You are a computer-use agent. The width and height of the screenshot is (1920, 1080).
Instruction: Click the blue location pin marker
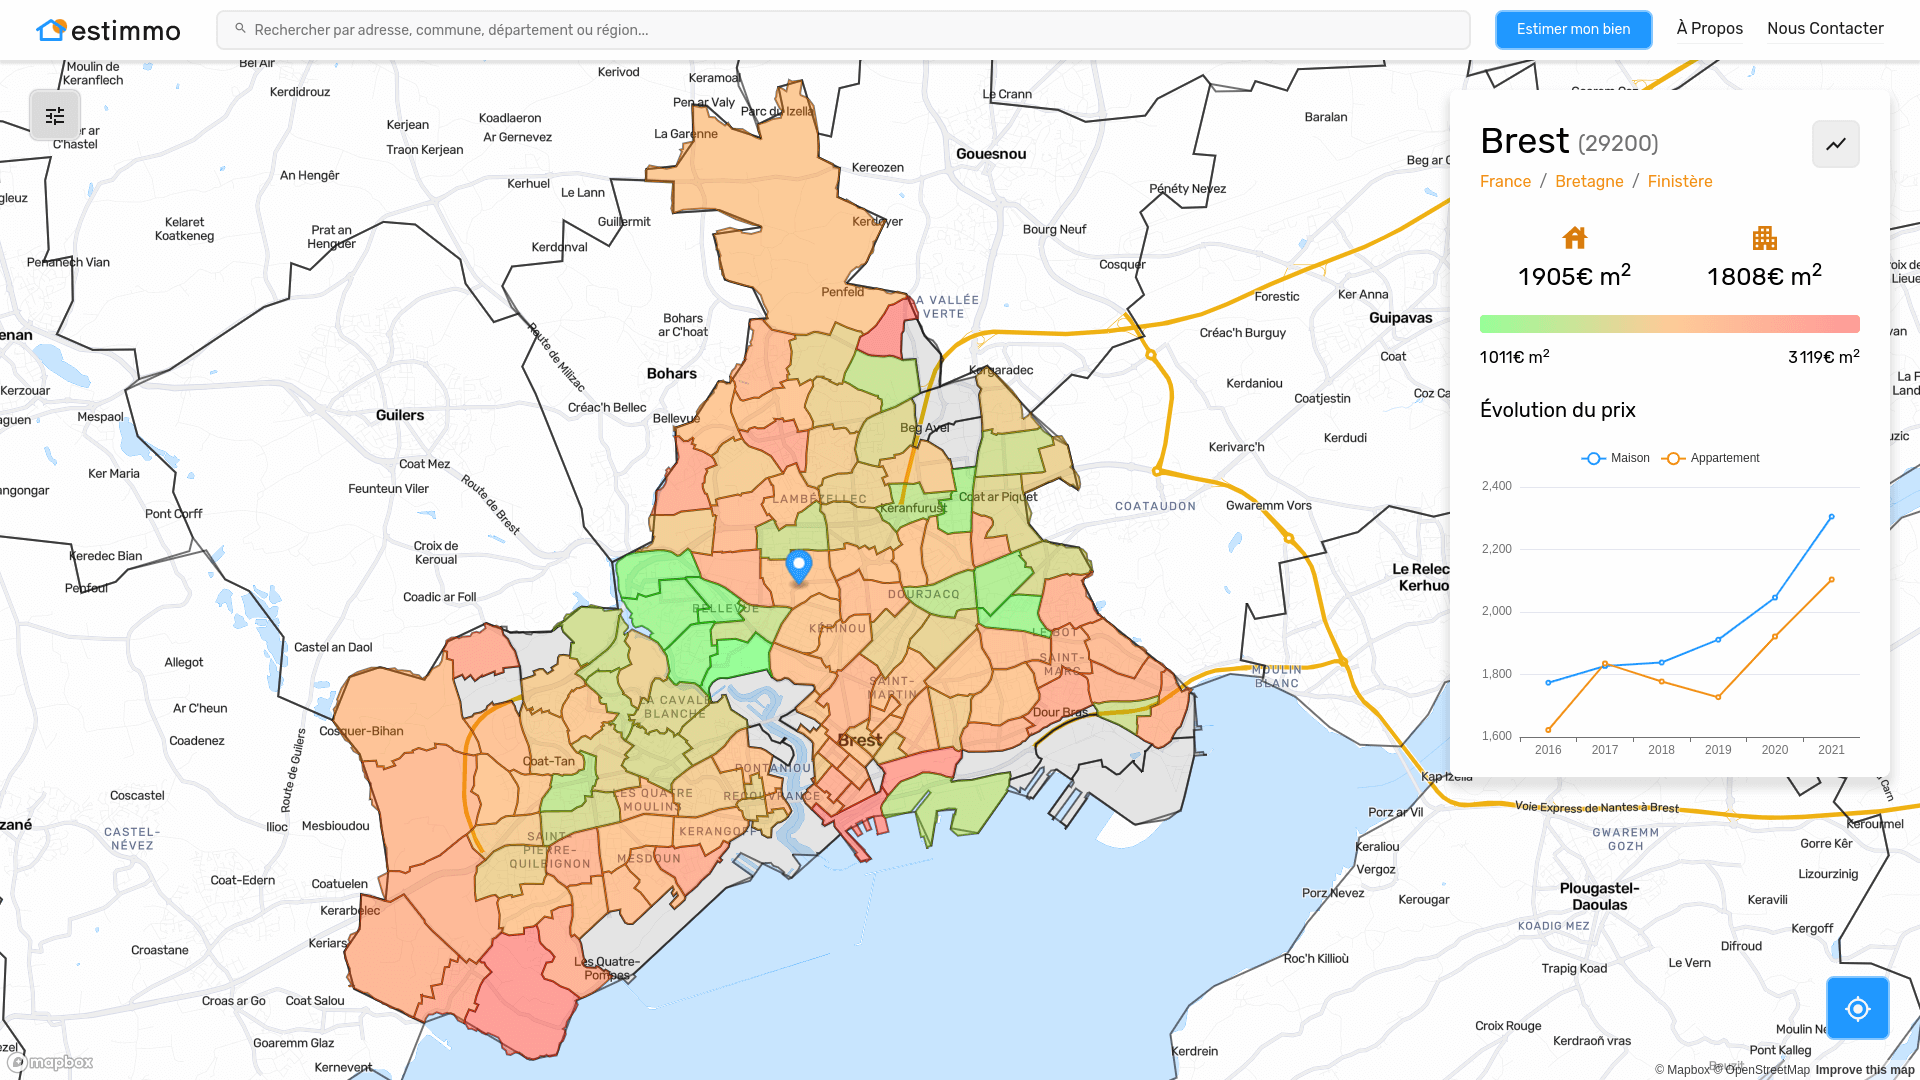click(798, 565)
